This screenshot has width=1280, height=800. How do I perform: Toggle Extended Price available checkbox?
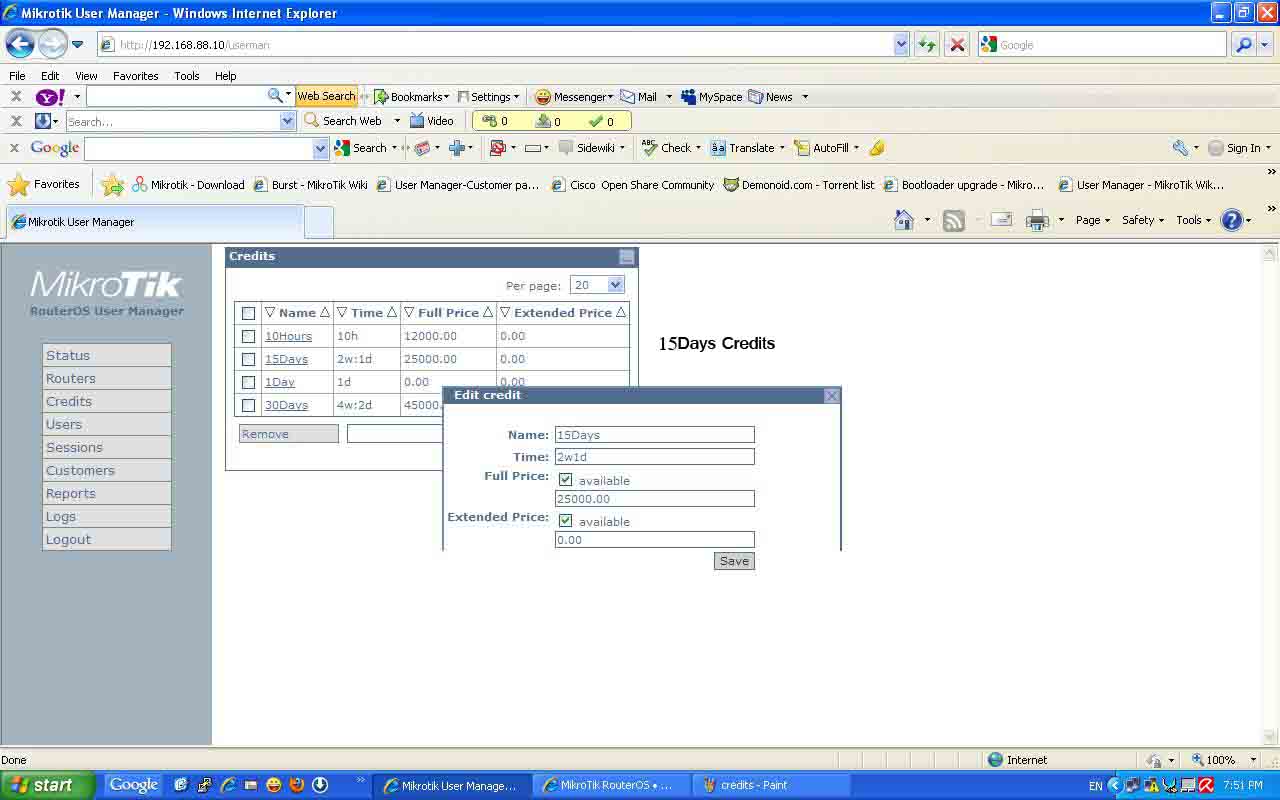tap(565, 521)
